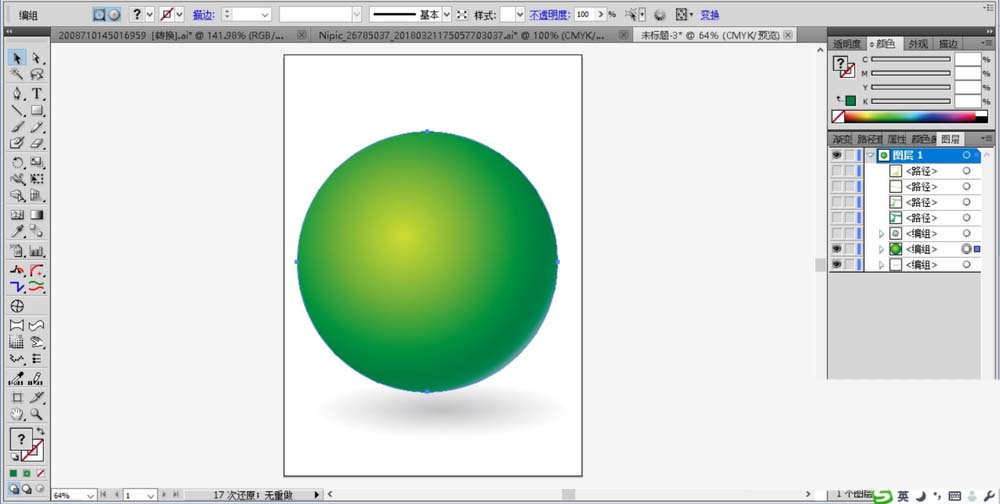The width and height of the screenshot is (1000, 504).
Task: Show the first hidden 路径 sublayer
Action: click(x=836, y=172)
